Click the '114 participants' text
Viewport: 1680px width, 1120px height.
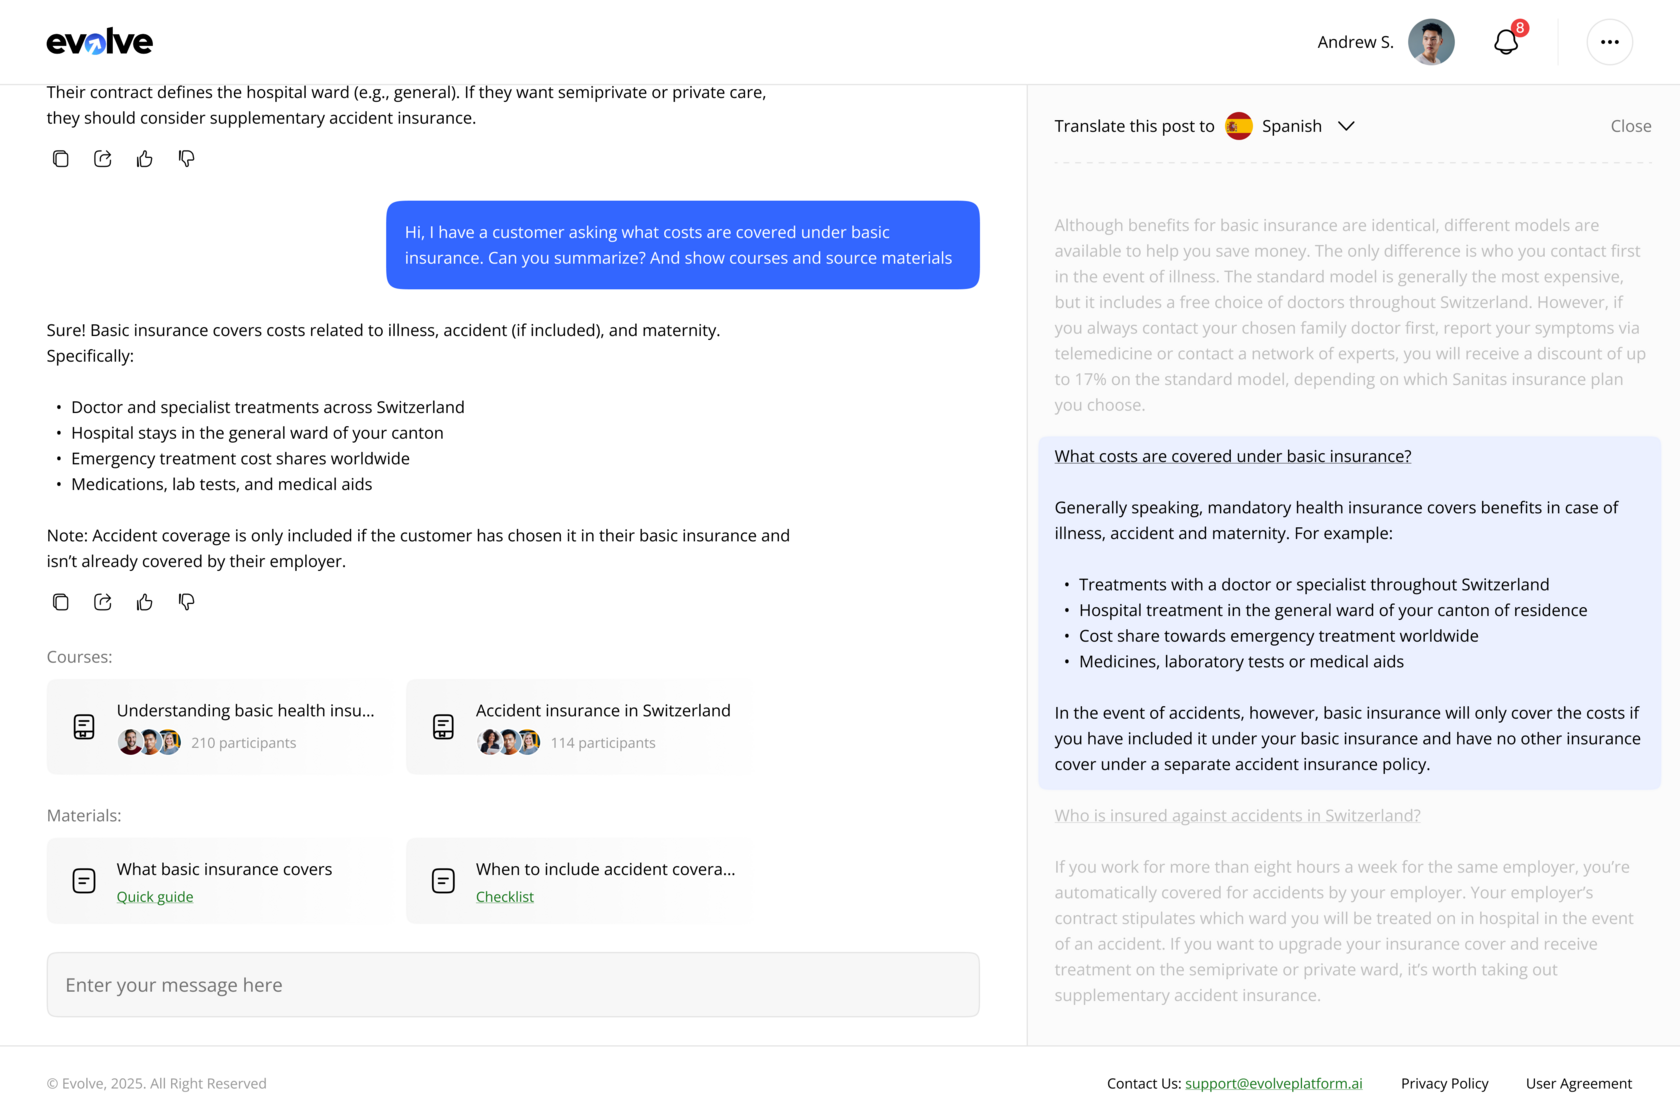[x=603, y=742]
